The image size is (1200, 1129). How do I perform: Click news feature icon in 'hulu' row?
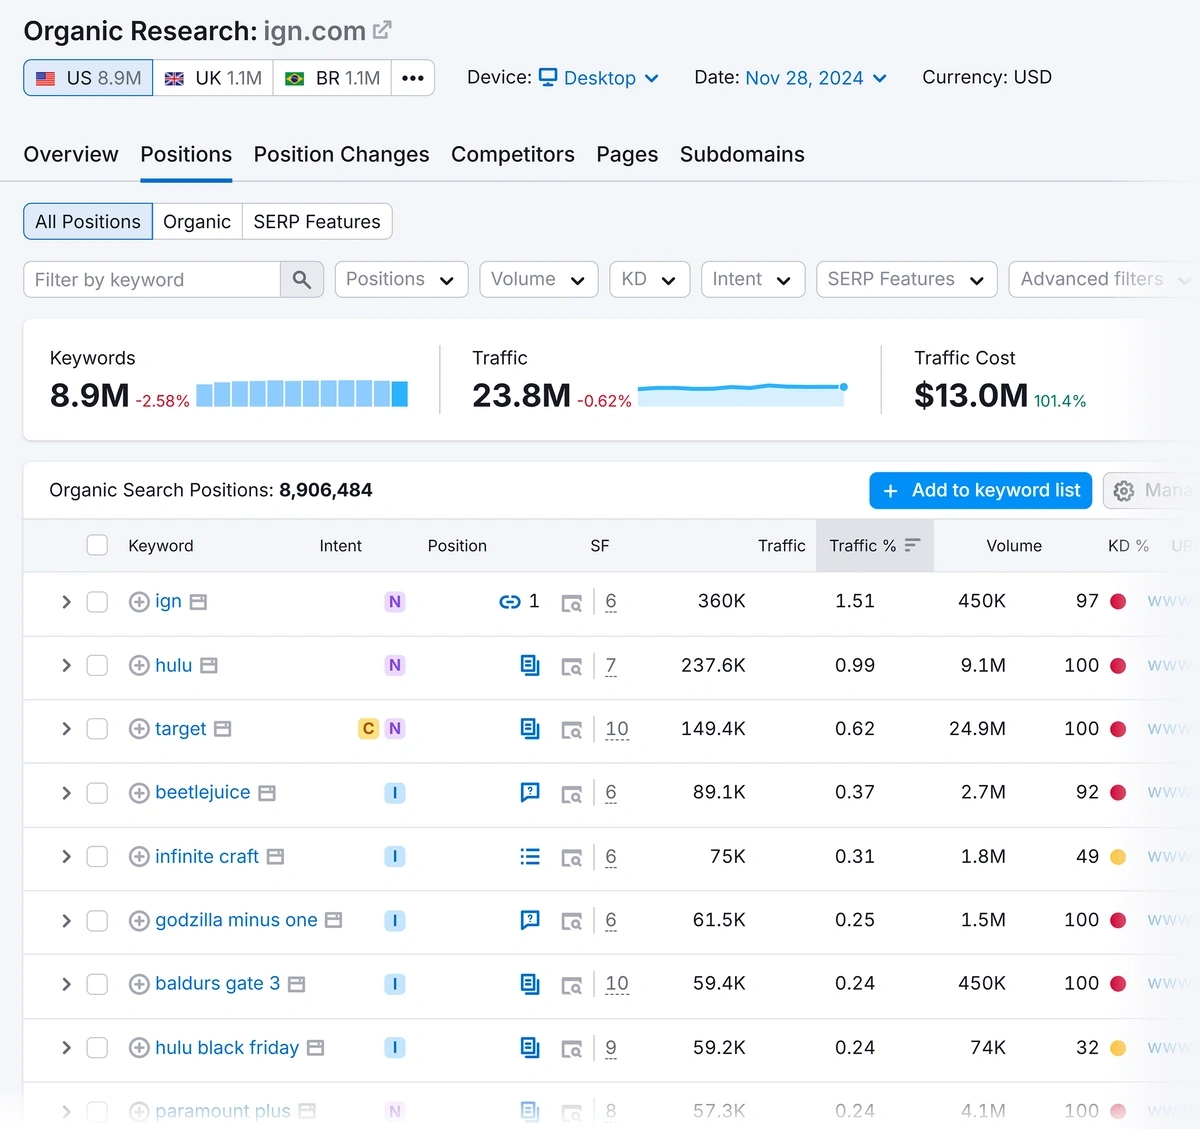pos(530,665)
